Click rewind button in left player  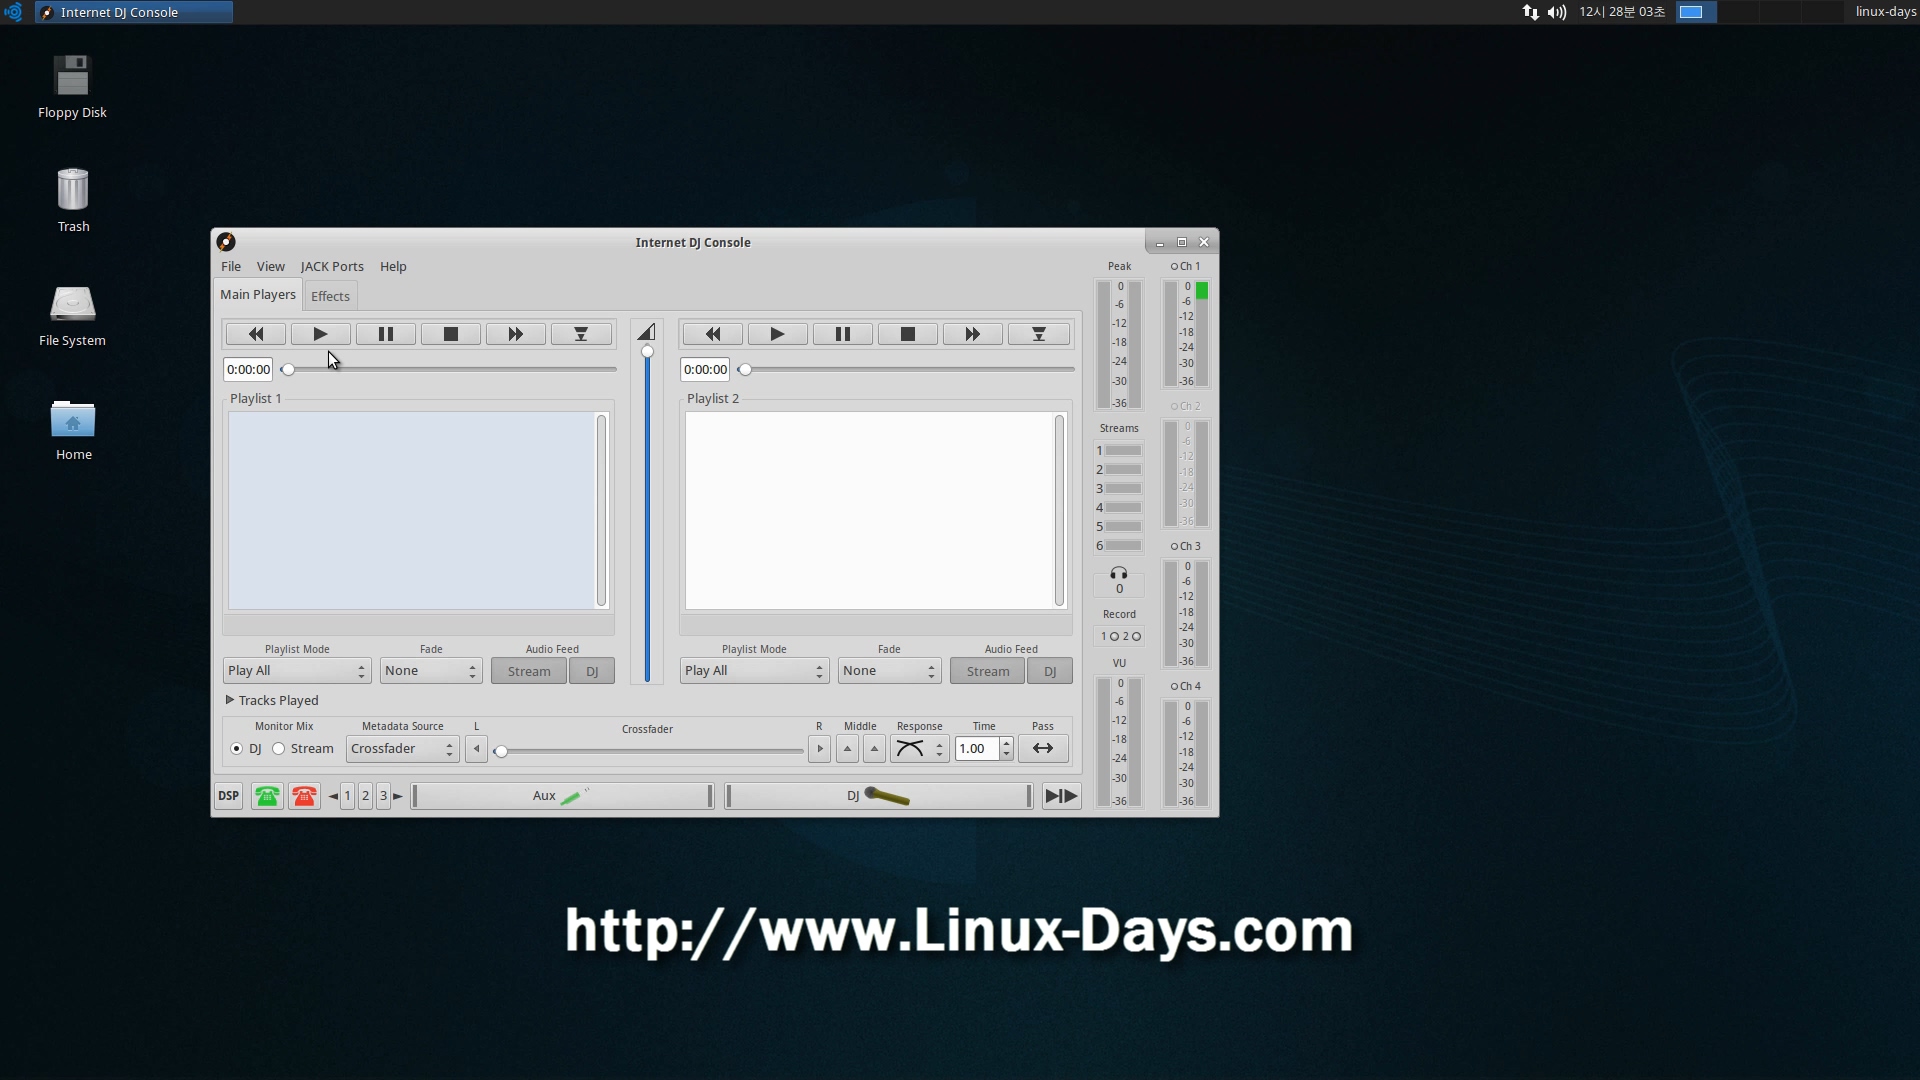[256, 334]
